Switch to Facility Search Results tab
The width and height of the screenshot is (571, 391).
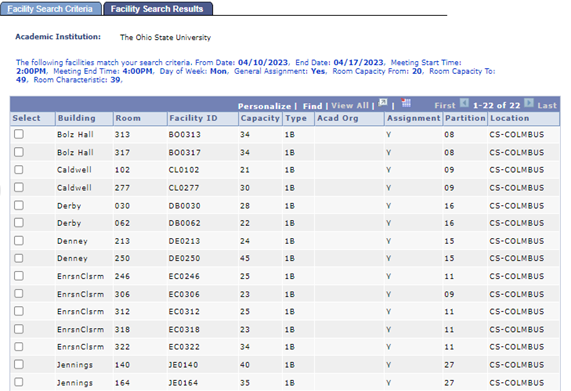157,9
